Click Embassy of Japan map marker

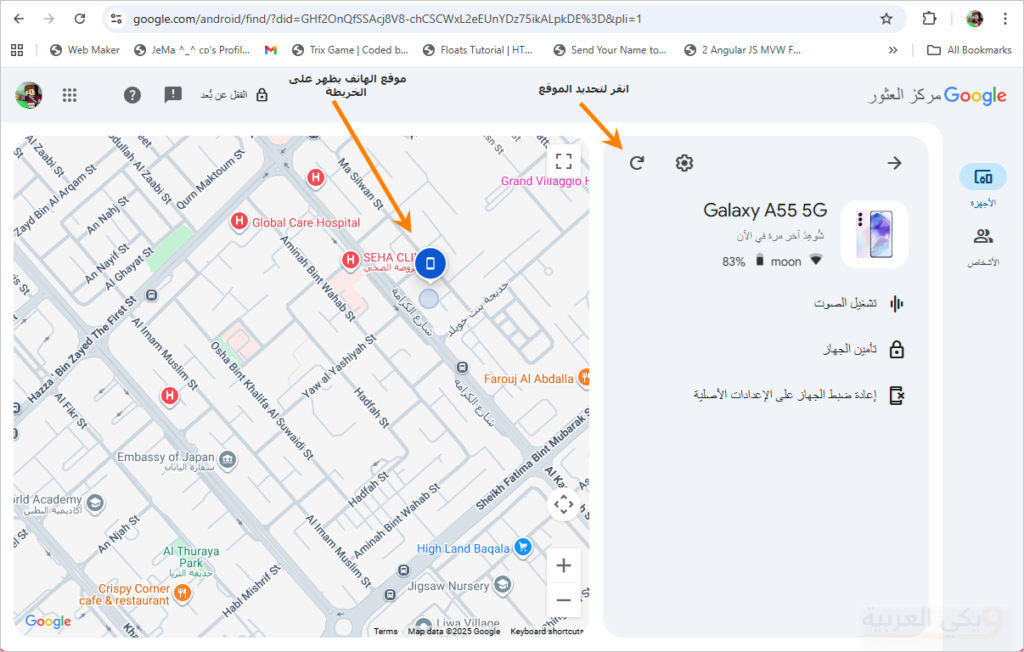[x=227, y=460]
